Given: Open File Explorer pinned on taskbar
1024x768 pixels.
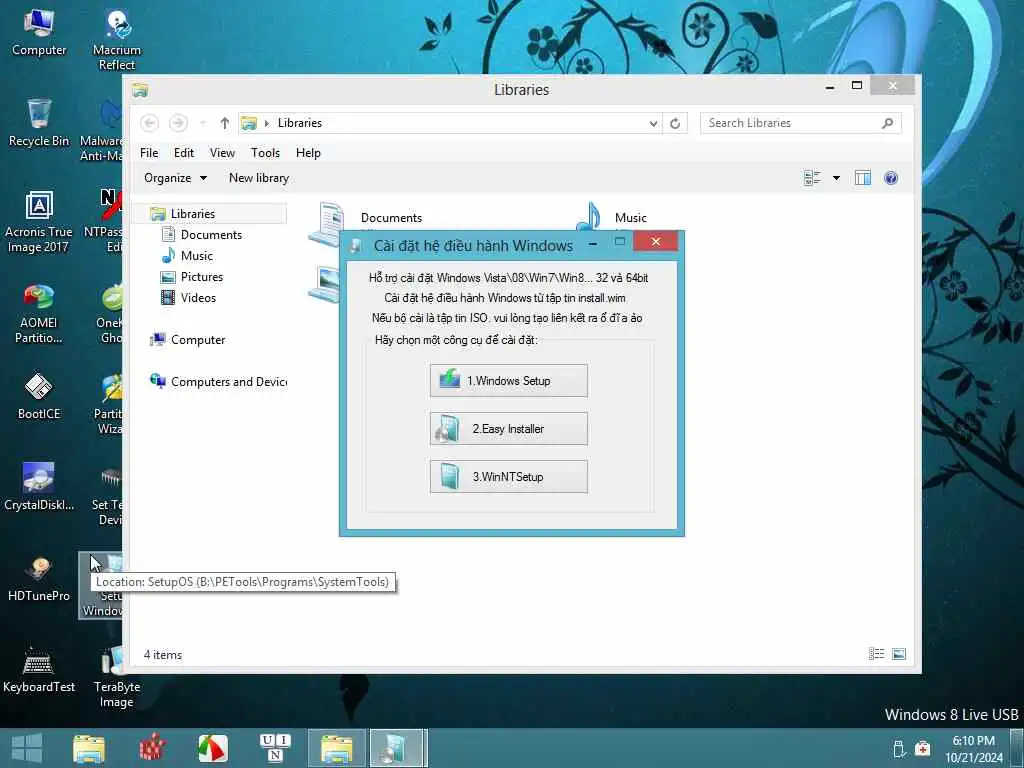Looking at the screenshot, I should [89, 748].
